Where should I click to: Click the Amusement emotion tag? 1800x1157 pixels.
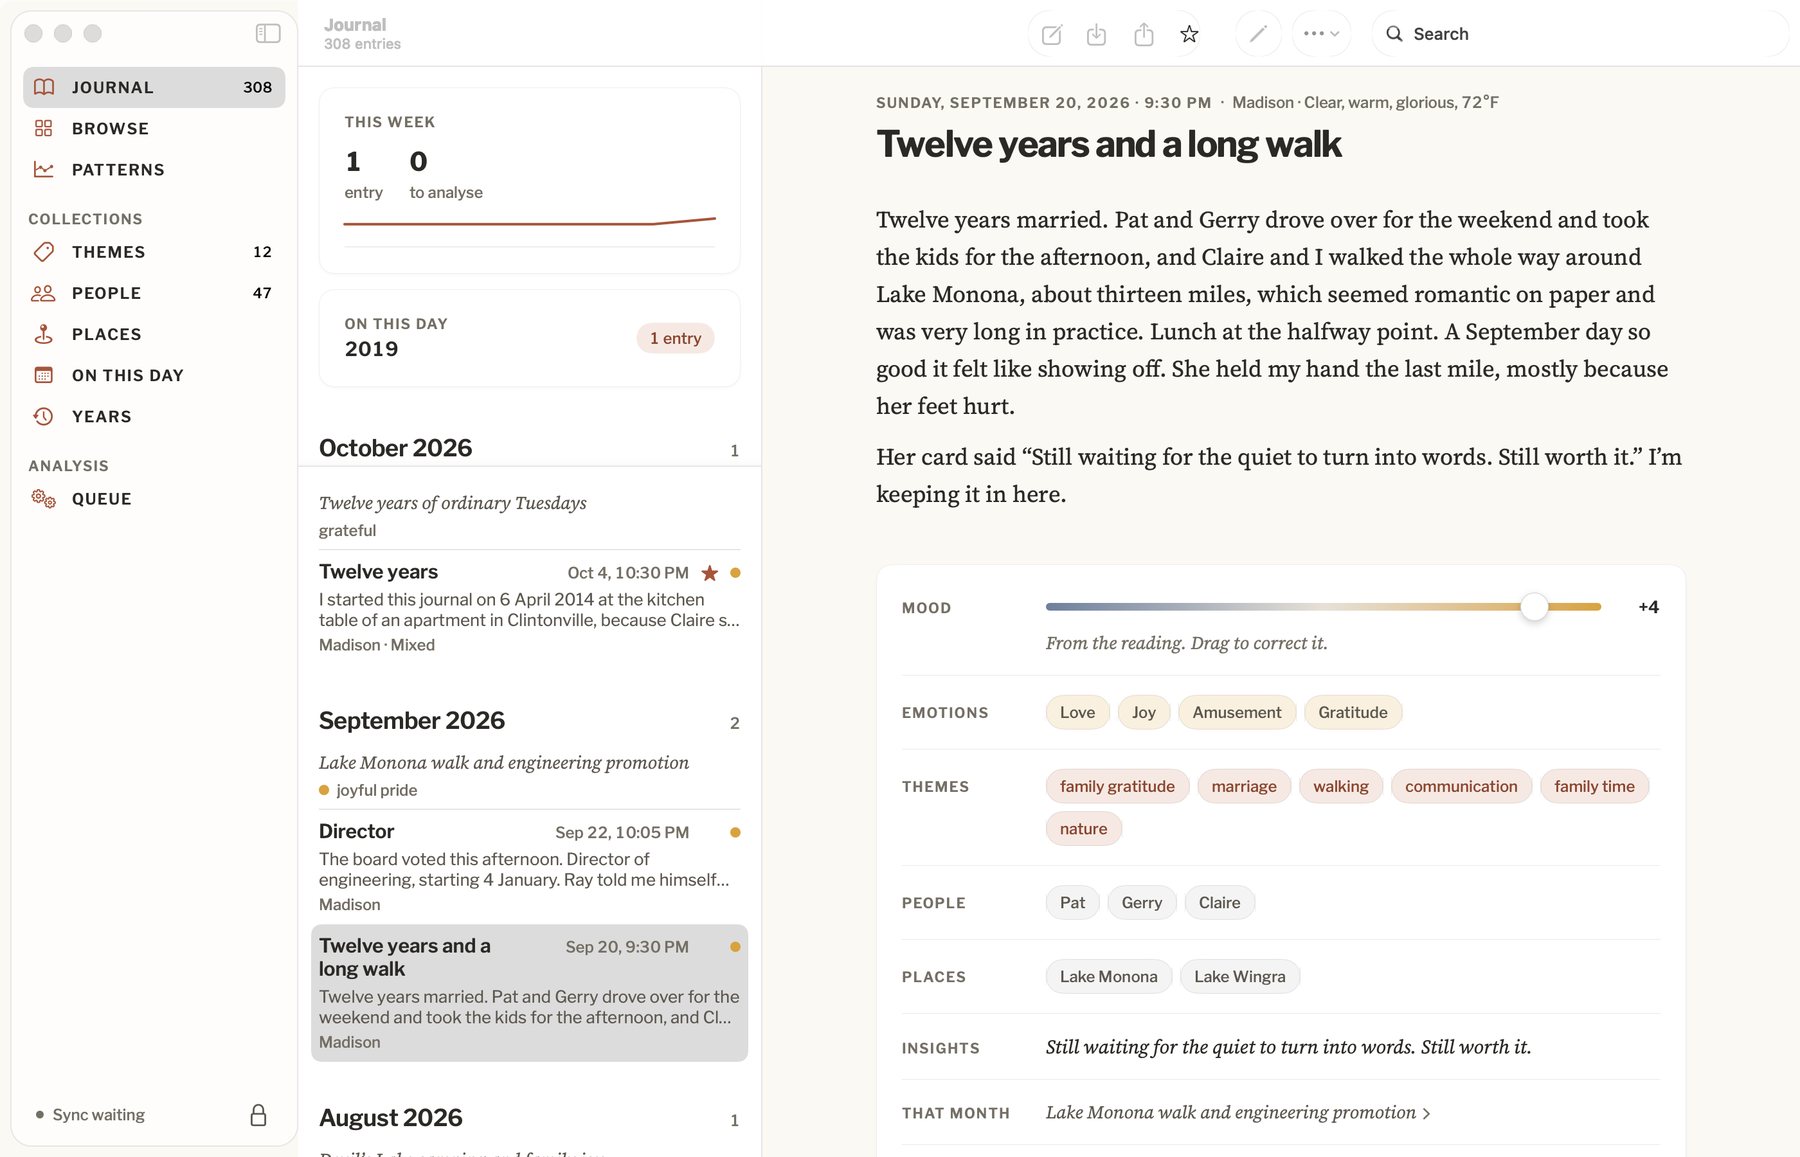[x=1236, y=712]
